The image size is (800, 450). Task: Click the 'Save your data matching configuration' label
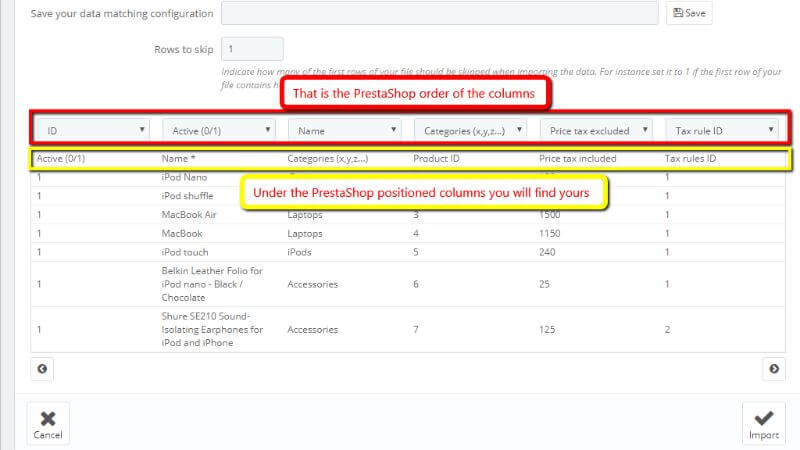(x=122, y=14)
